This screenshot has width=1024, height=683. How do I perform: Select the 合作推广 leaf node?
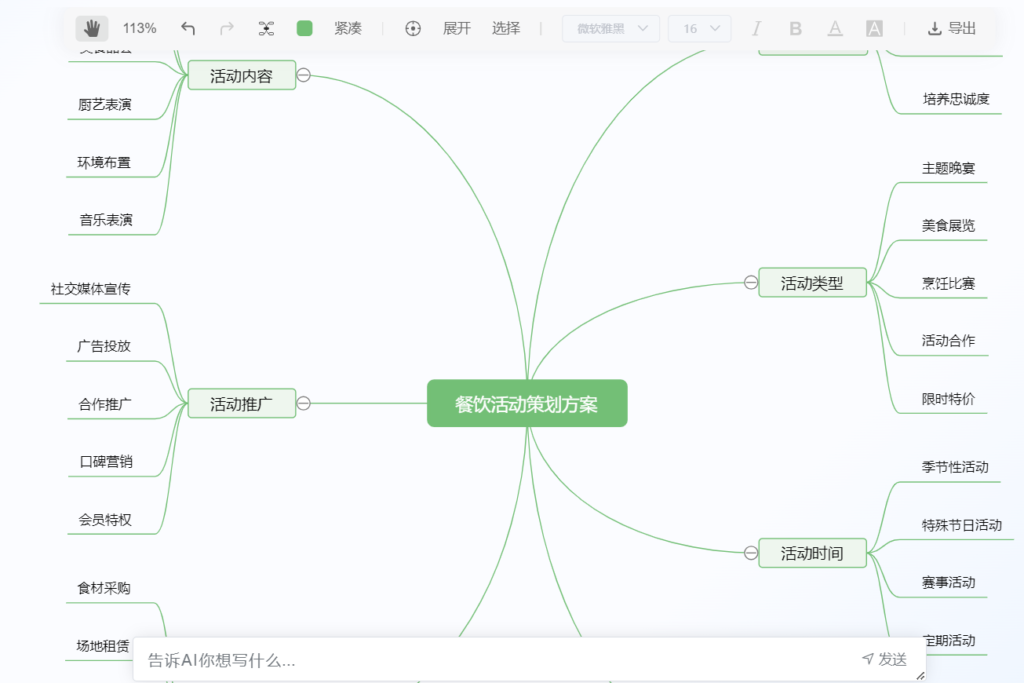(104, 404)
